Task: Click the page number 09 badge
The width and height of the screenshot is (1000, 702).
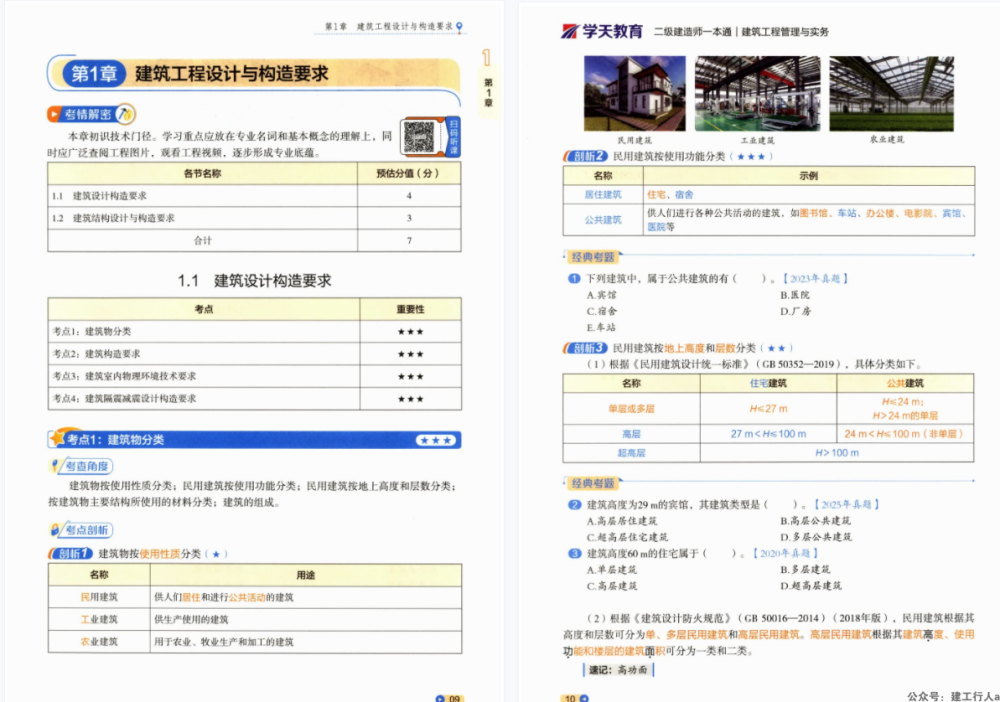Action: click(447, 698)
